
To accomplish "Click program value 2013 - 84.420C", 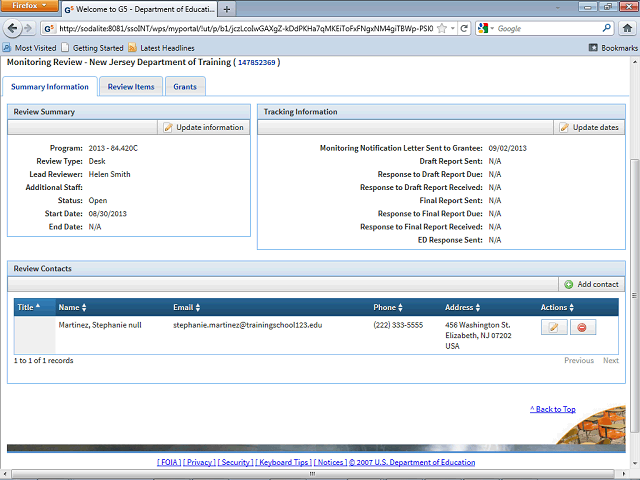I will [x=113, y=148].
